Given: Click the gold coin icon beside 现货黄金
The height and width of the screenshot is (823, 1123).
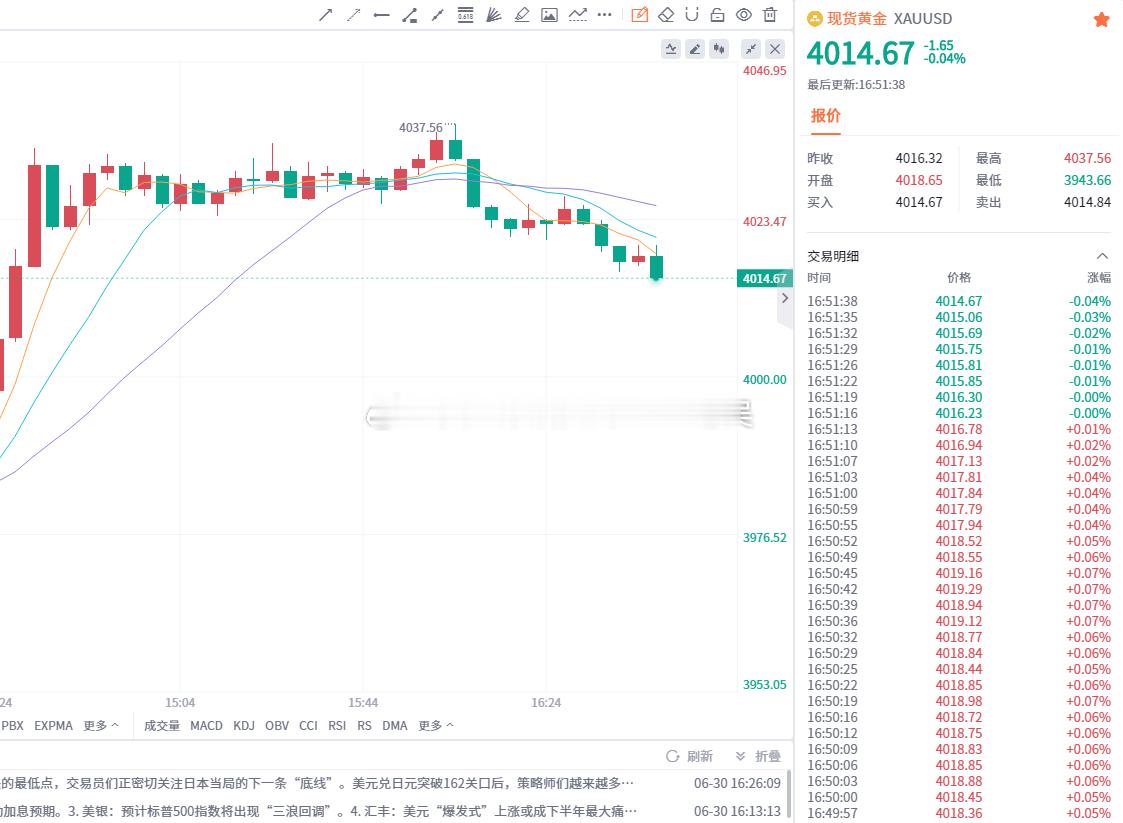Looking at the screenshot, I should [814, 19].
